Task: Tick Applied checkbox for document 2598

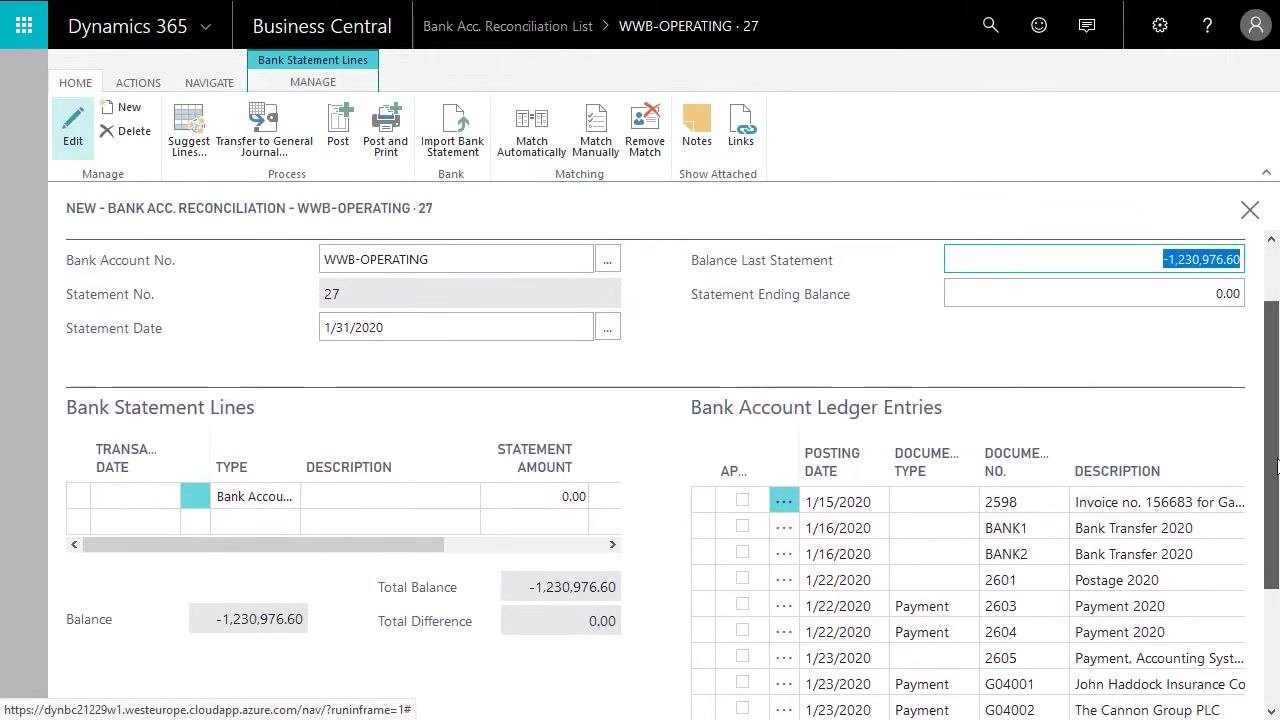Action: click(742, 500)
